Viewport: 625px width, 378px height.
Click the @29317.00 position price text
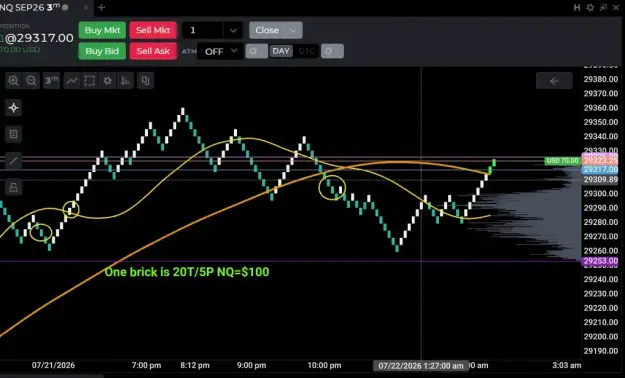pyautogui.click(x=39, y=38)
